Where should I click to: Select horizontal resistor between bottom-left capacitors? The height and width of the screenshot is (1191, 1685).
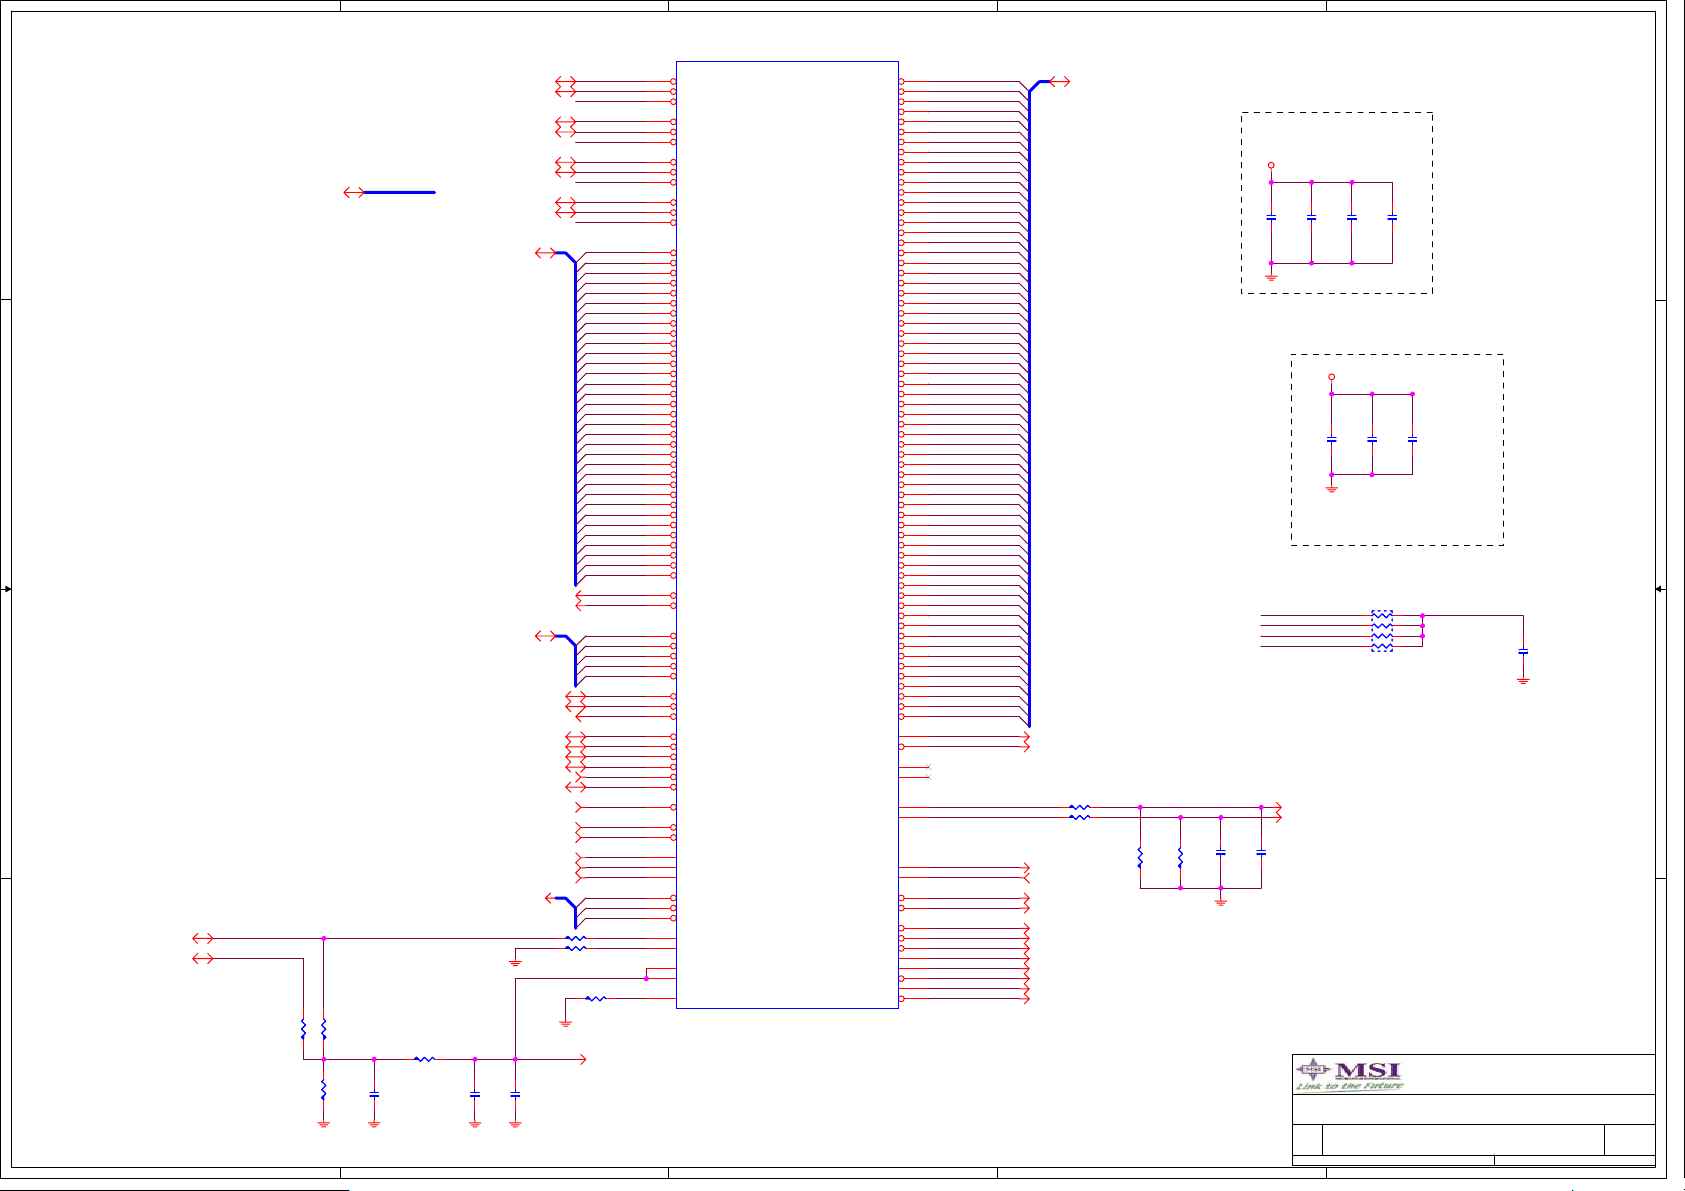(424, 1059)
